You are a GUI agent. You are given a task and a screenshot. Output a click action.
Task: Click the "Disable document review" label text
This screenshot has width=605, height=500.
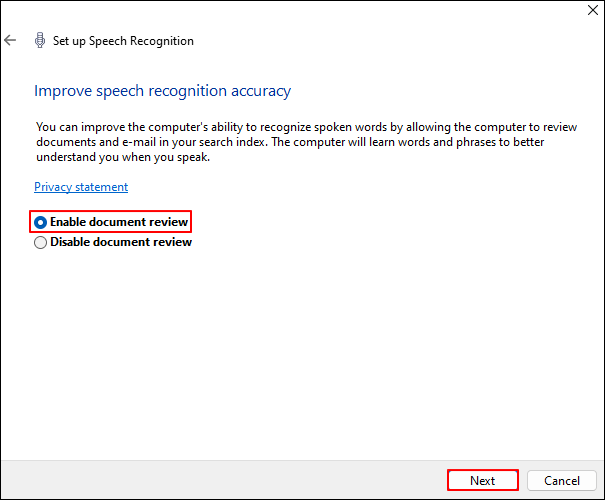coord(121,242)
